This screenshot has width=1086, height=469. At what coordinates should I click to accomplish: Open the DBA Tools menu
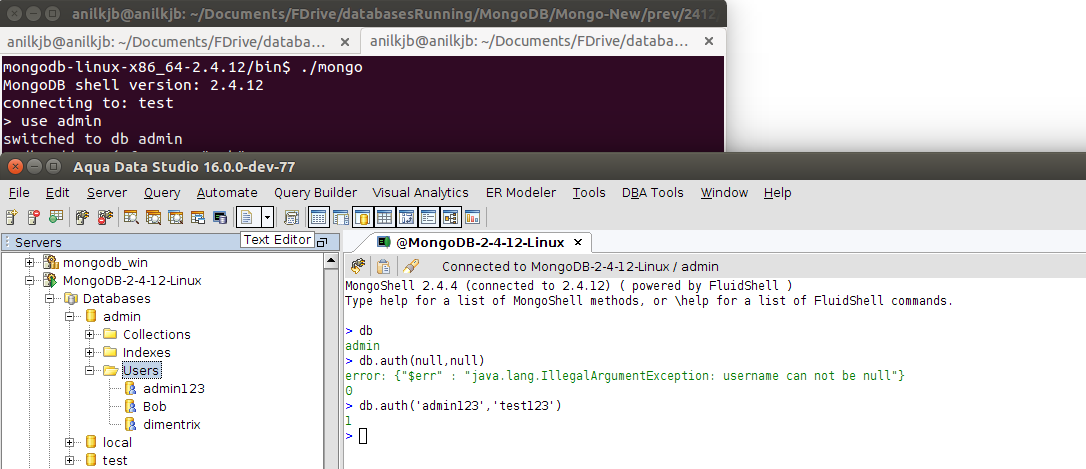coord(652,193)
